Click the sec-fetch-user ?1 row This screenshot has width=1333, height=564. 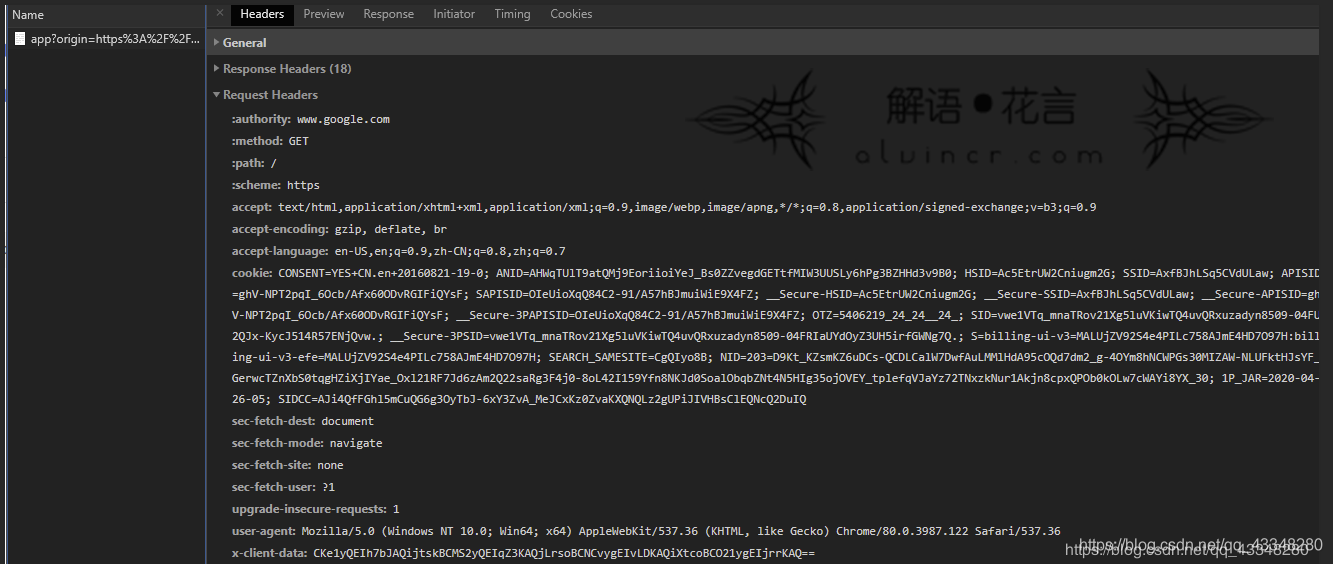pos(283,487)
